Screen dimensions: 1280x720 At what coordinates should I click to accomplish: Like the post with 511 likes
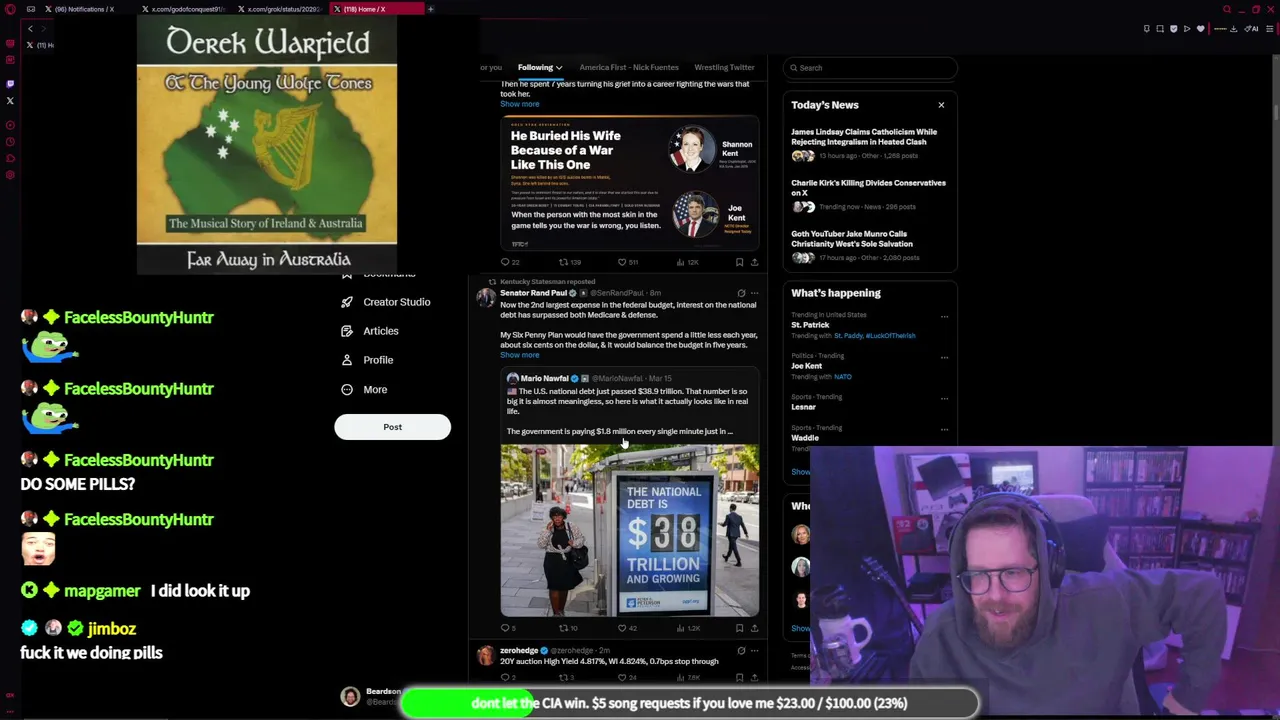point(628,262)
